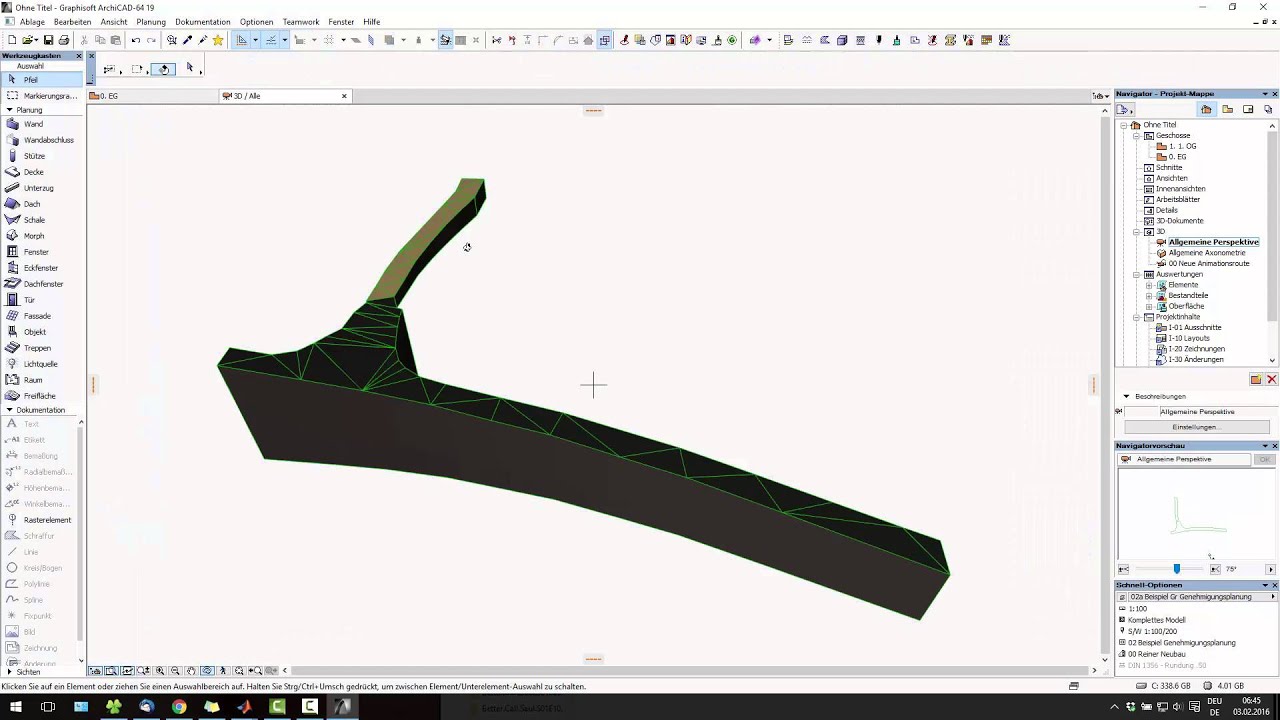Expand the Sichten toolbox section
Viewport: 1280px width, 720px height.
click(9, 672)
